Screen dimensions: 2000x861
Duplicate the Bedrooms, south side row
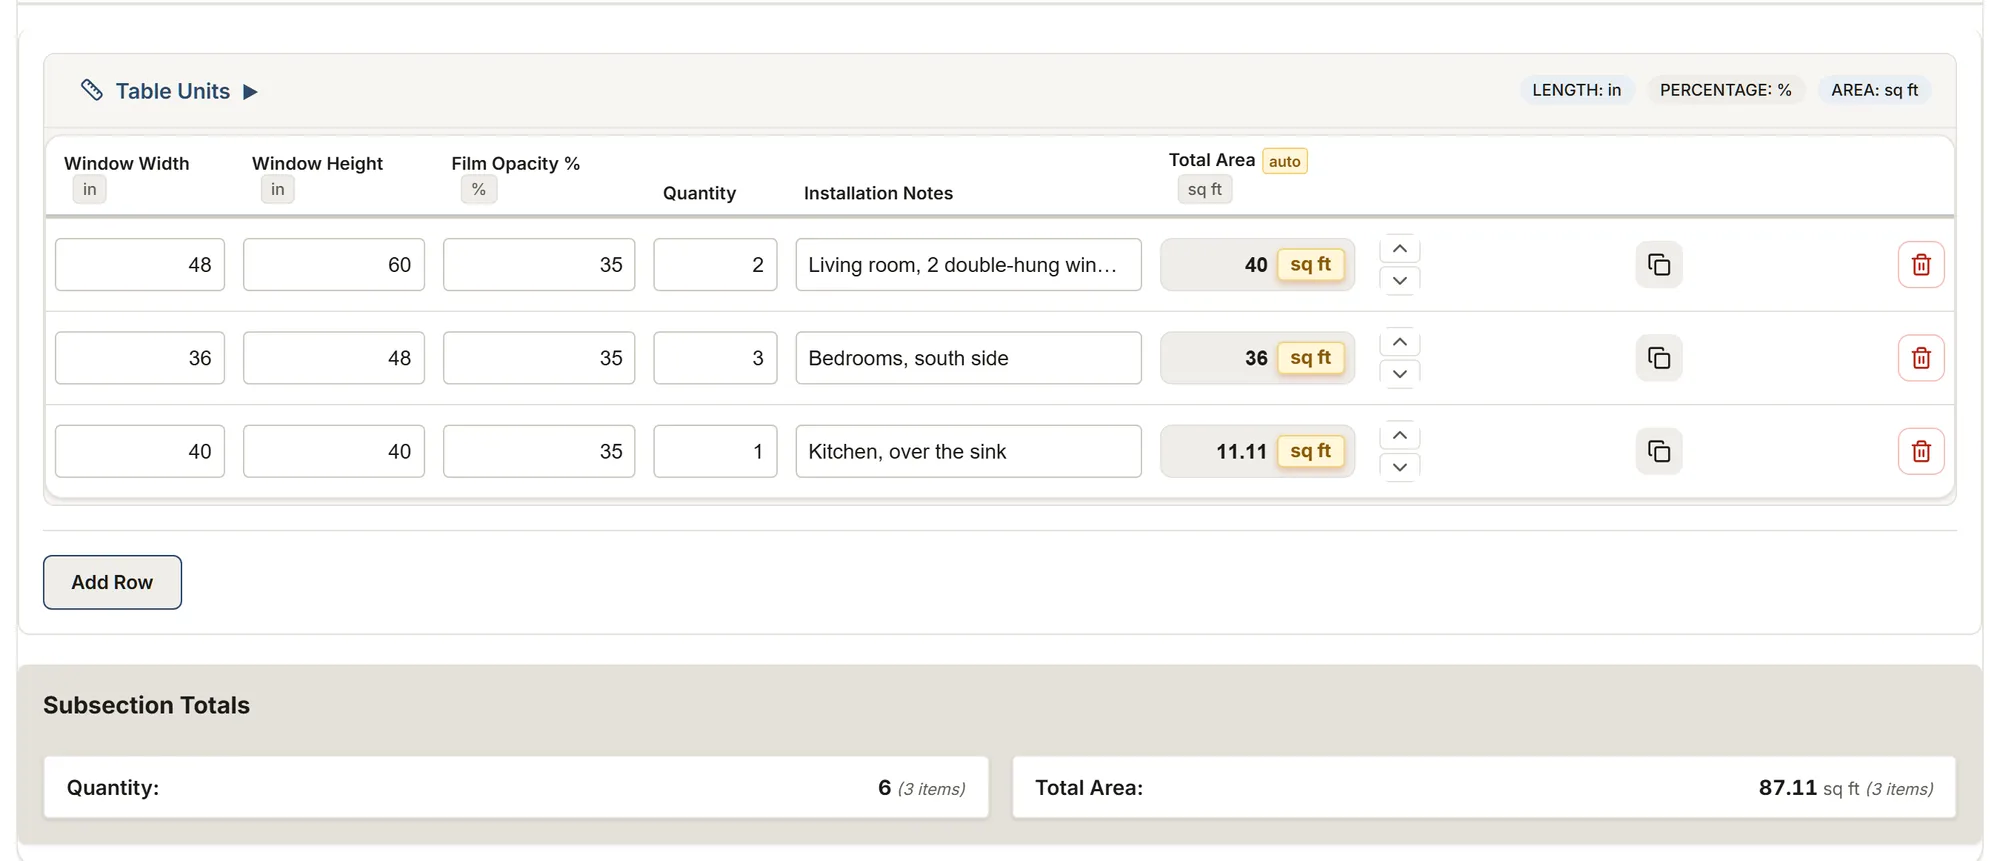(x=1659, y=358)
